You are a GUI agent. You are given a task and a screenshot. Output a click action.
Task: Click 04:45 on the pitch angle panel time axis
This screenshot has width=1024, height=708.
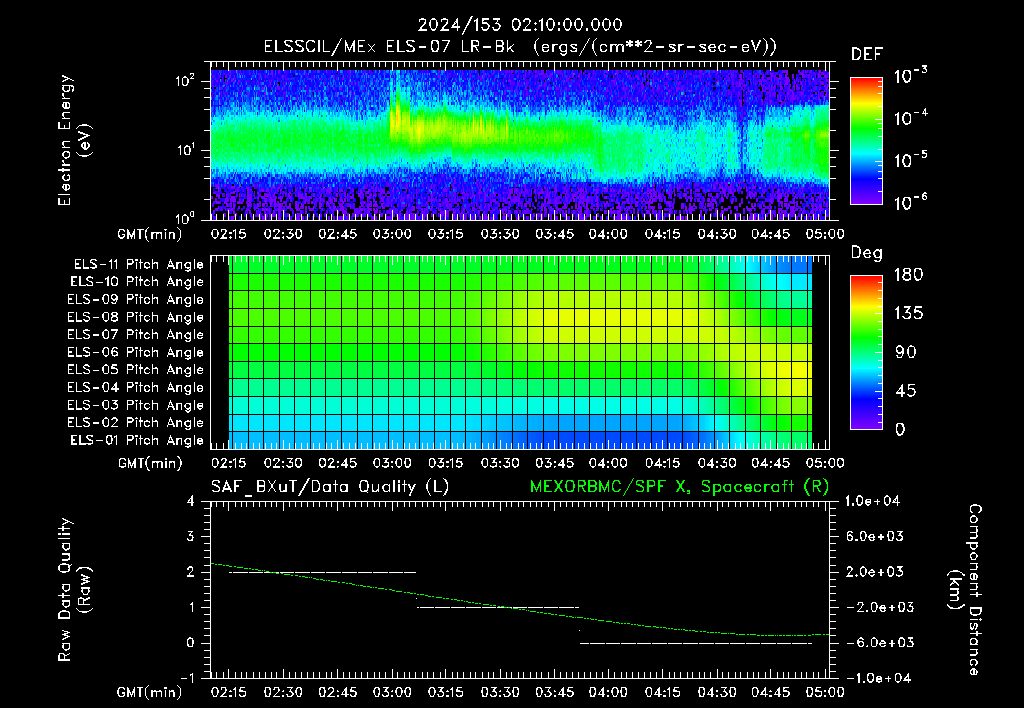point(771,463)
